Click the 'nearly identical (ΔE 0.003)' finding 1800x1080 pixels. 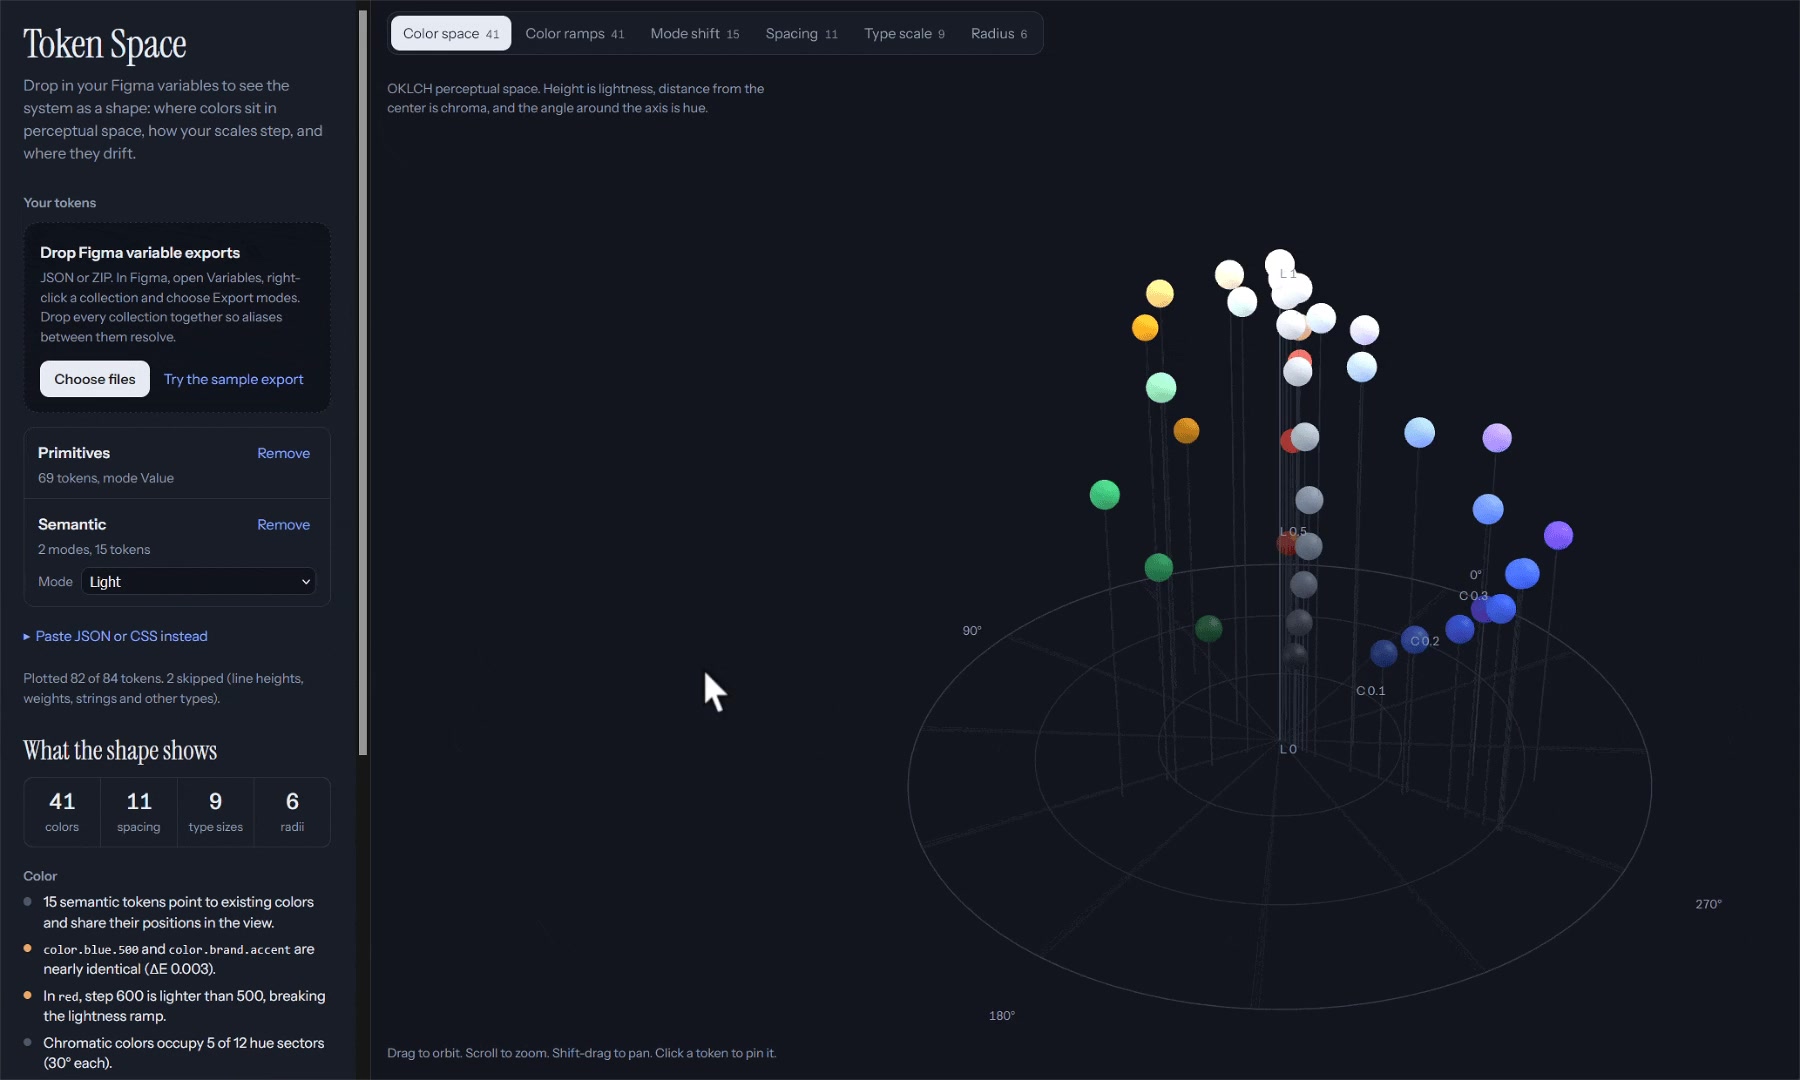[x=178, y=959]
